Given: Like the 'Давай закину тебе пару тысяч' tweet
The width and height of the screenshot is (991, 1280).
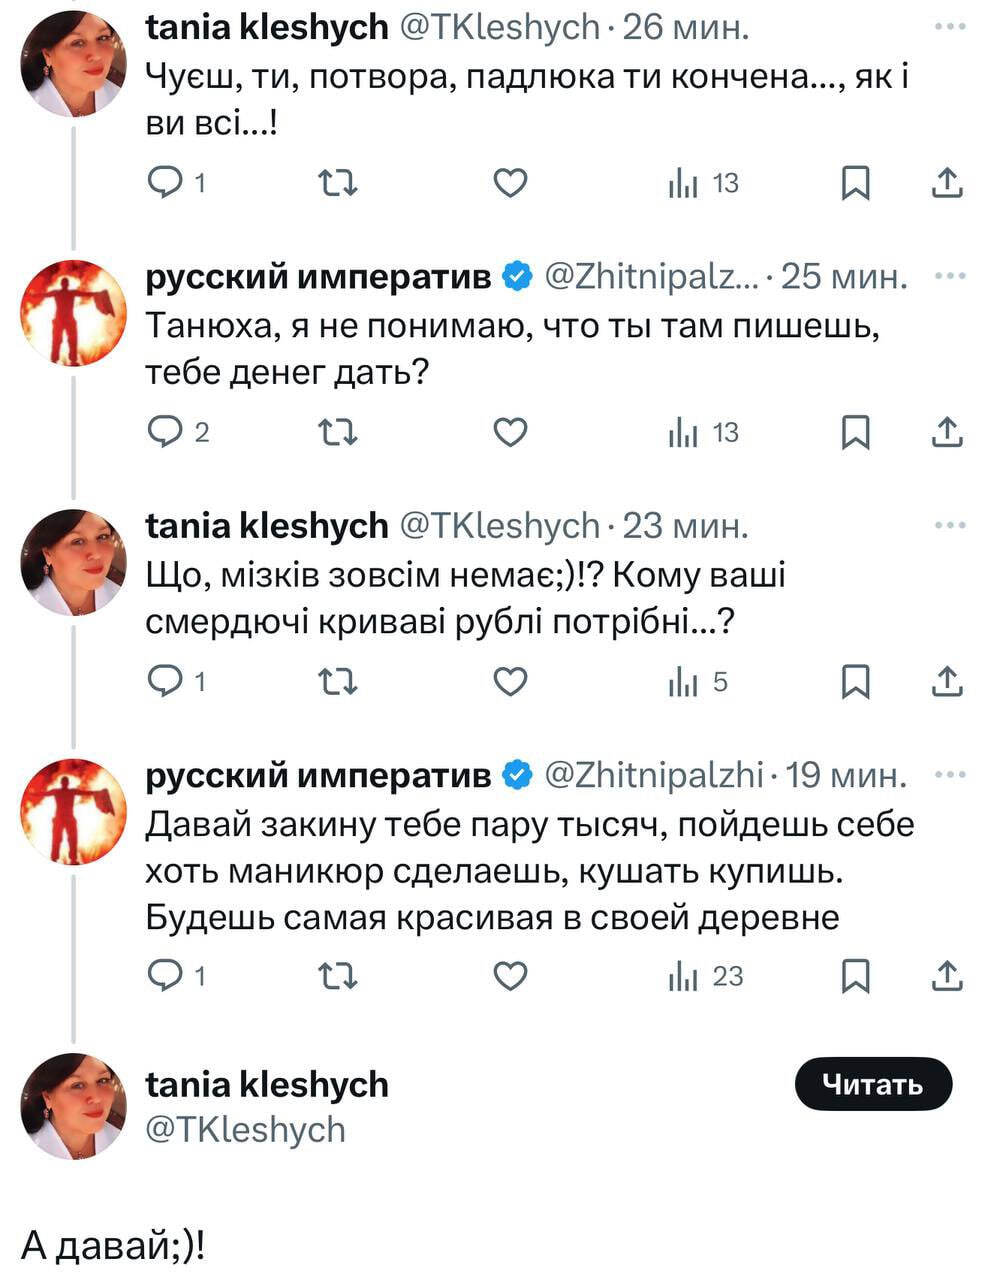Looking at the screenshot, I should (510, 976).
